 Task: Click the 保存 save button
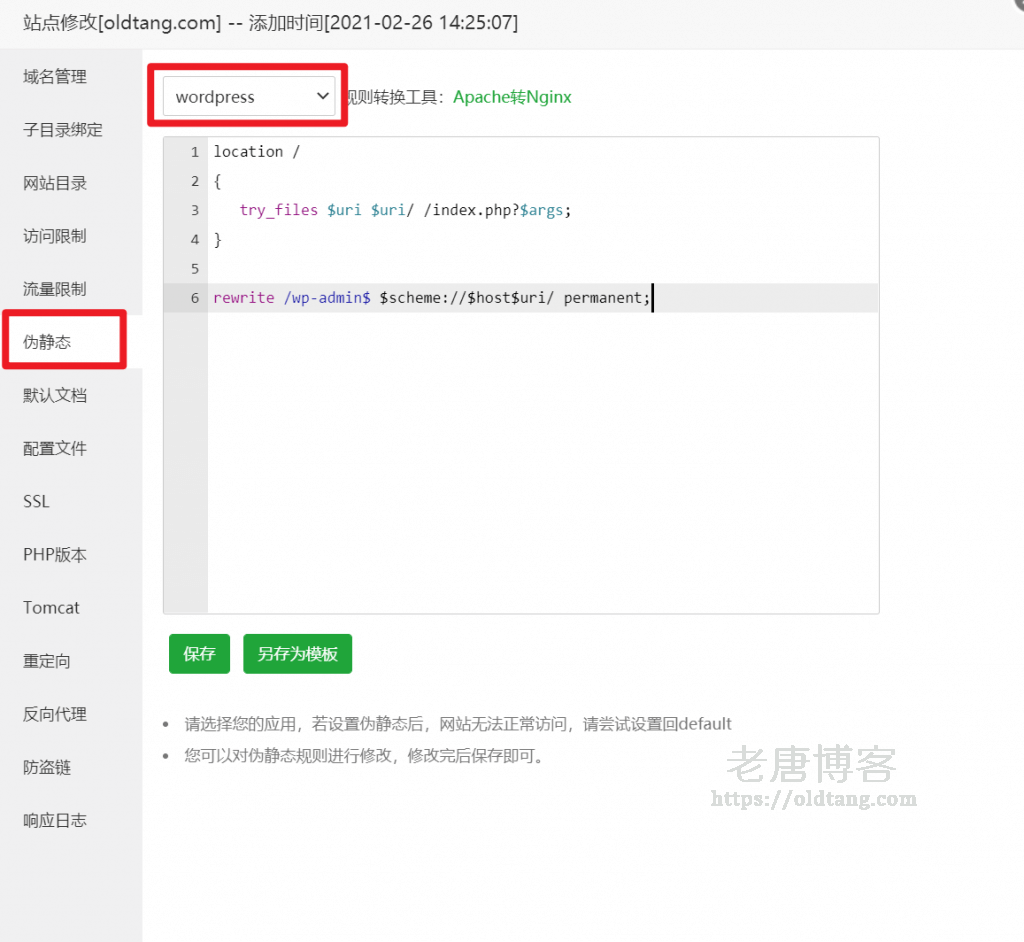click(x=198, y=653)
